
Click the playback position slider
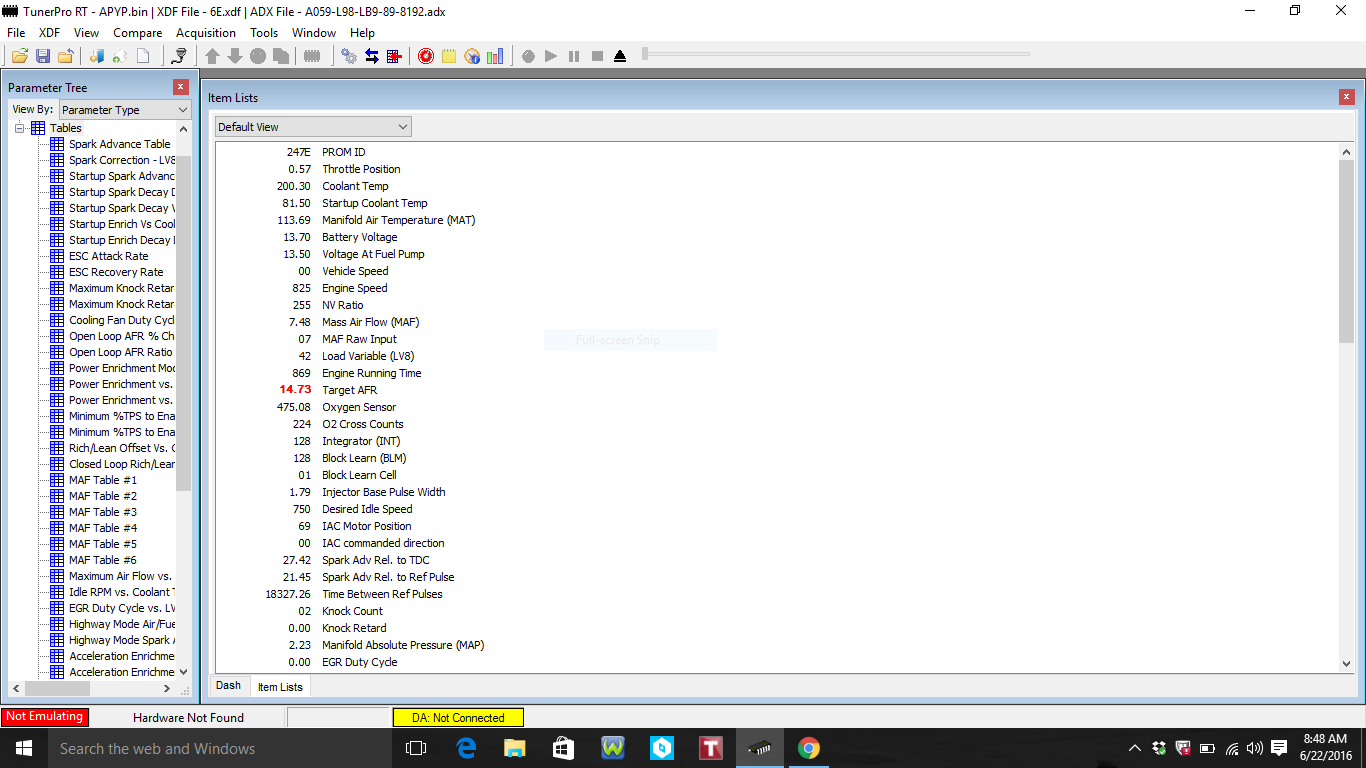coord(646,53)
